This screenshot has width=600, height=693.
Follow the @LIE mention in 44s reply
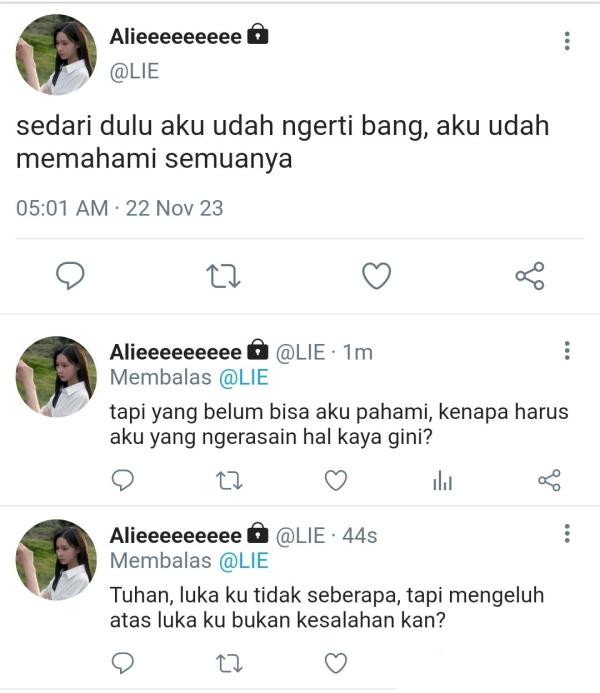click(x=244, y=561)
